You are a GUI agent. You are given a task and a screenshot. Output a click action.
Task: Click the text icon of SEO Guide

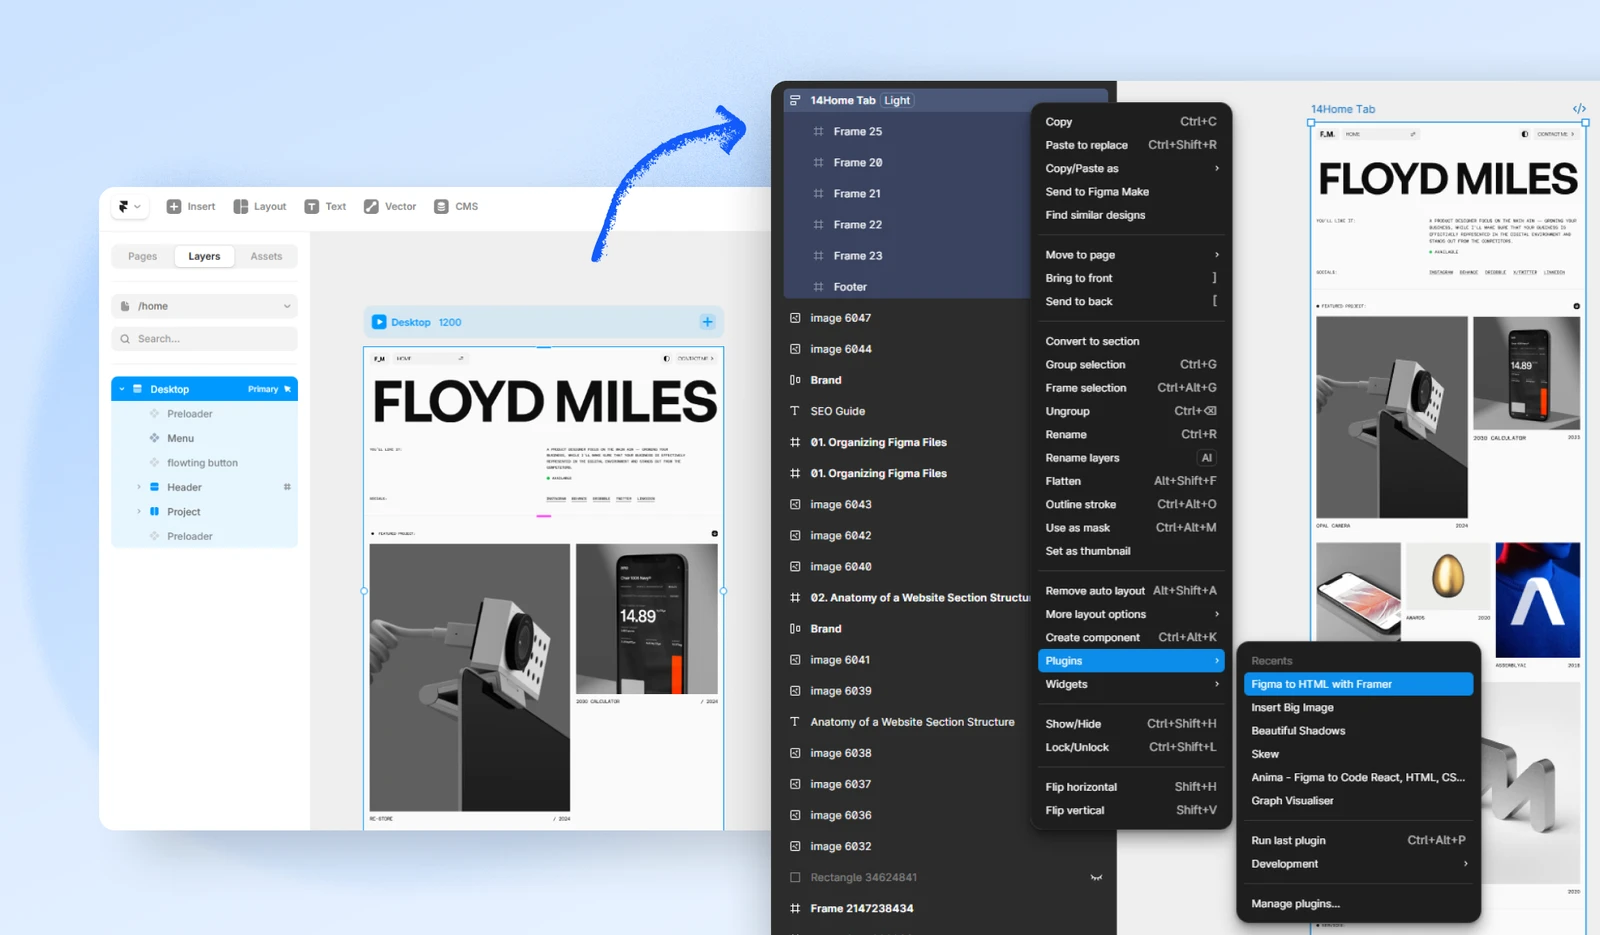(795, 411)
